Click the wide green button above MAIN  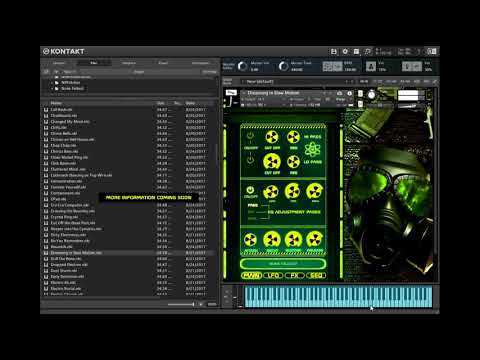point(283,264)
